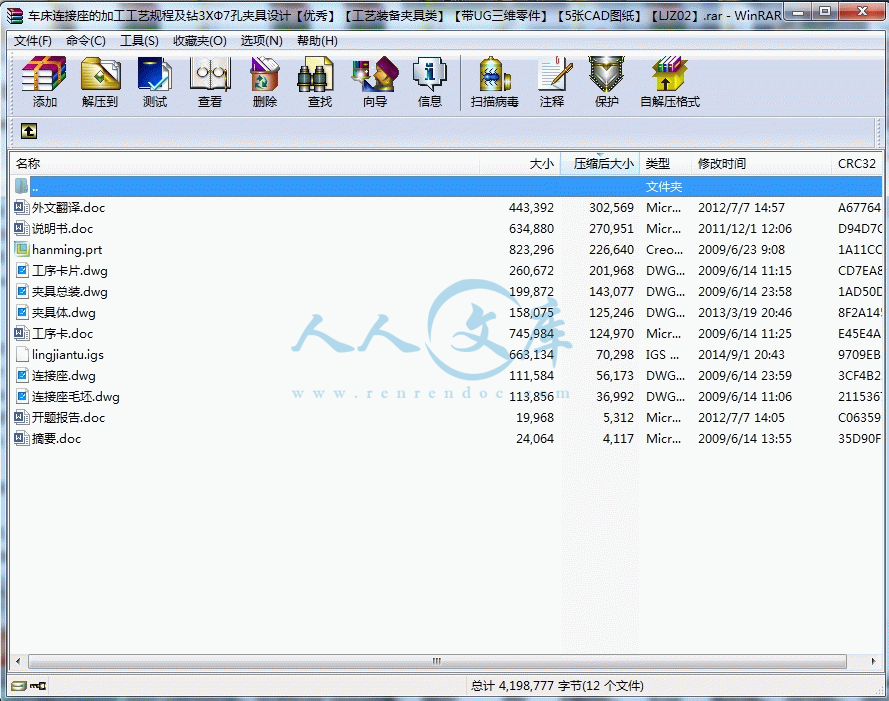Click the horizontal scrollbar thumb
Viewport: 889px width, 701px height.
coord(437,661)
